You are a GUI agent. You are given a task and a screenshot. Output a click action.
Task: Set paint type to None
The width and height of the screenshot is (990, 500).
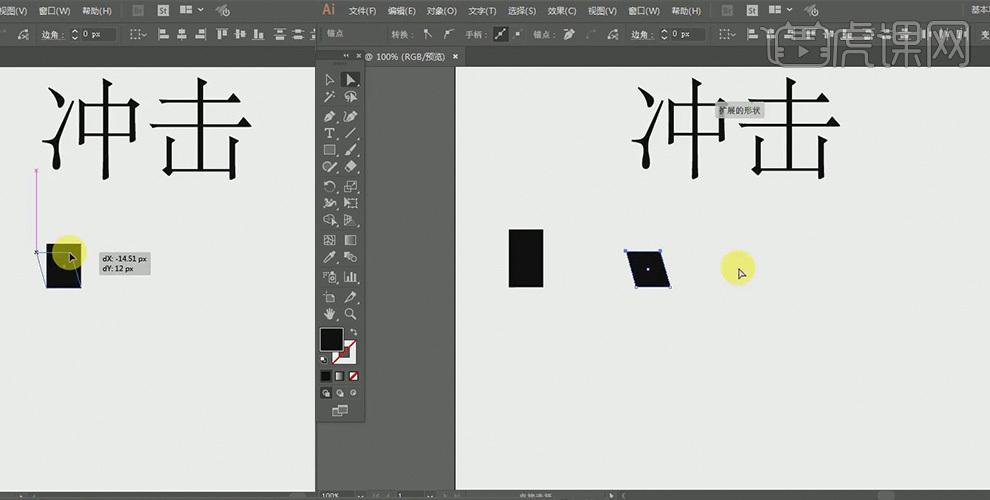coord(354,376)
